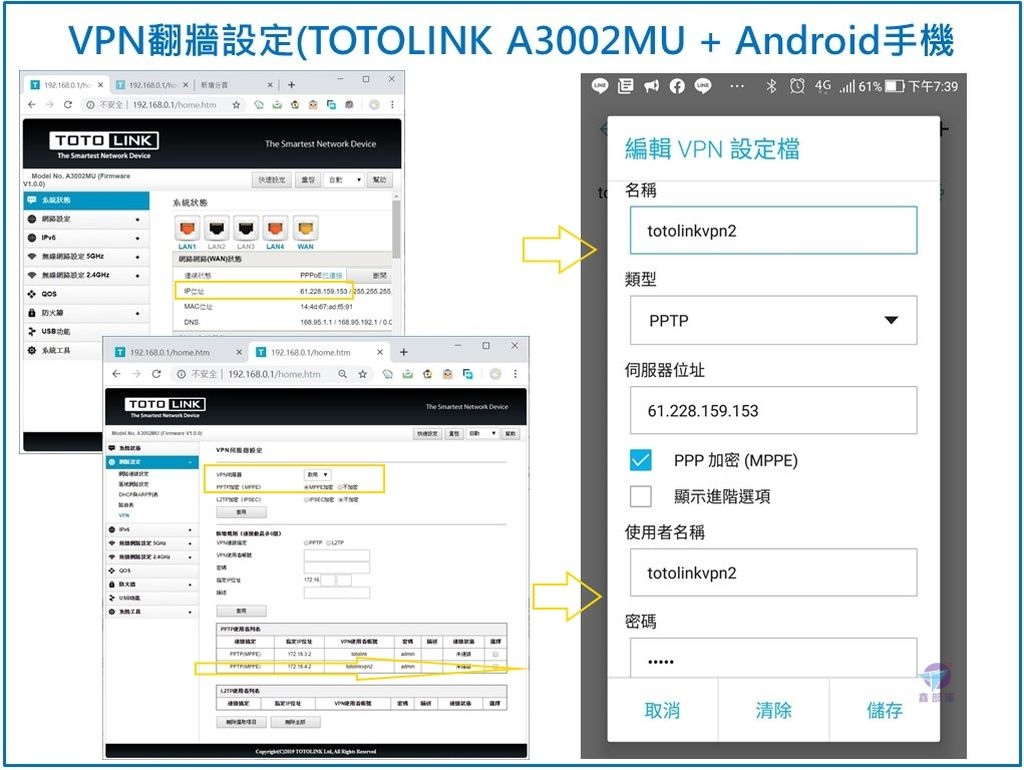Expand IPv6 menu in back window sidebar
The height and width of the screenshot is (770, 1024).
click(86, 238)
